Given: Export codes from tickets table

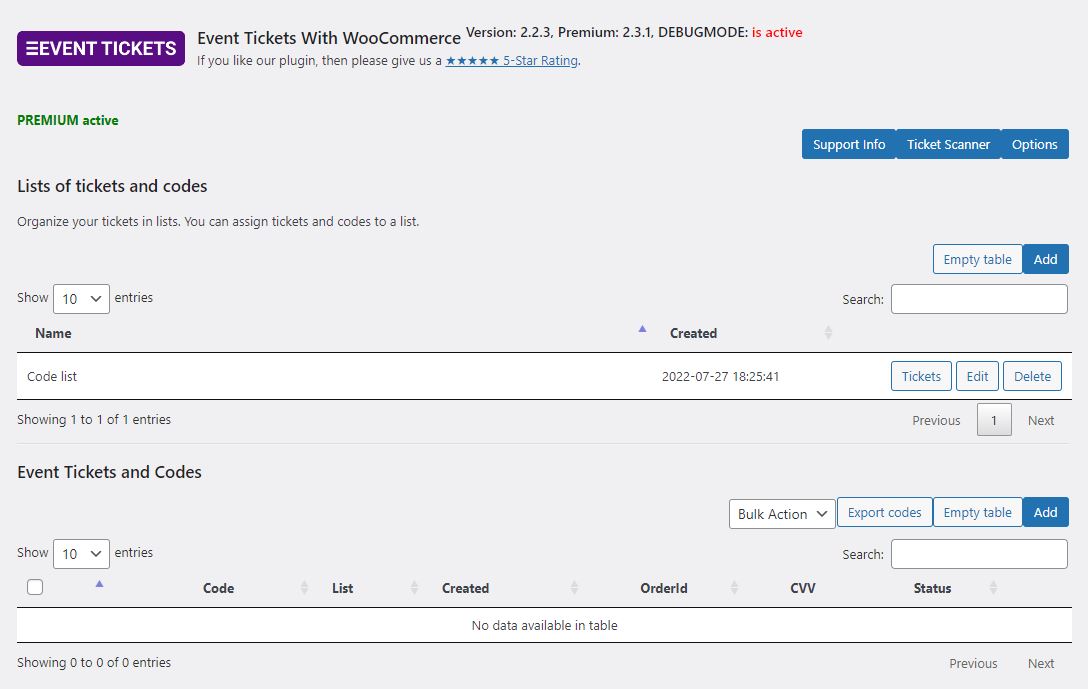Looking at the screenshot, I should 884,512.
